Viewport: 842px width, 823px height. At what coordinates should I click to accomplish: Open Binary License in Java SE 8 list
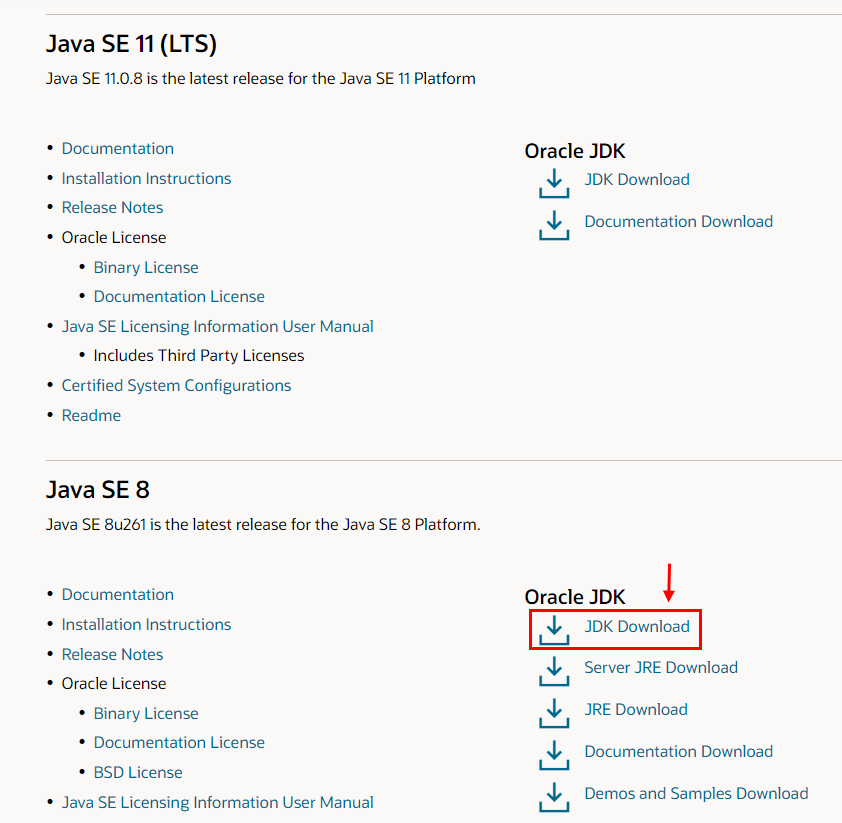146,713
